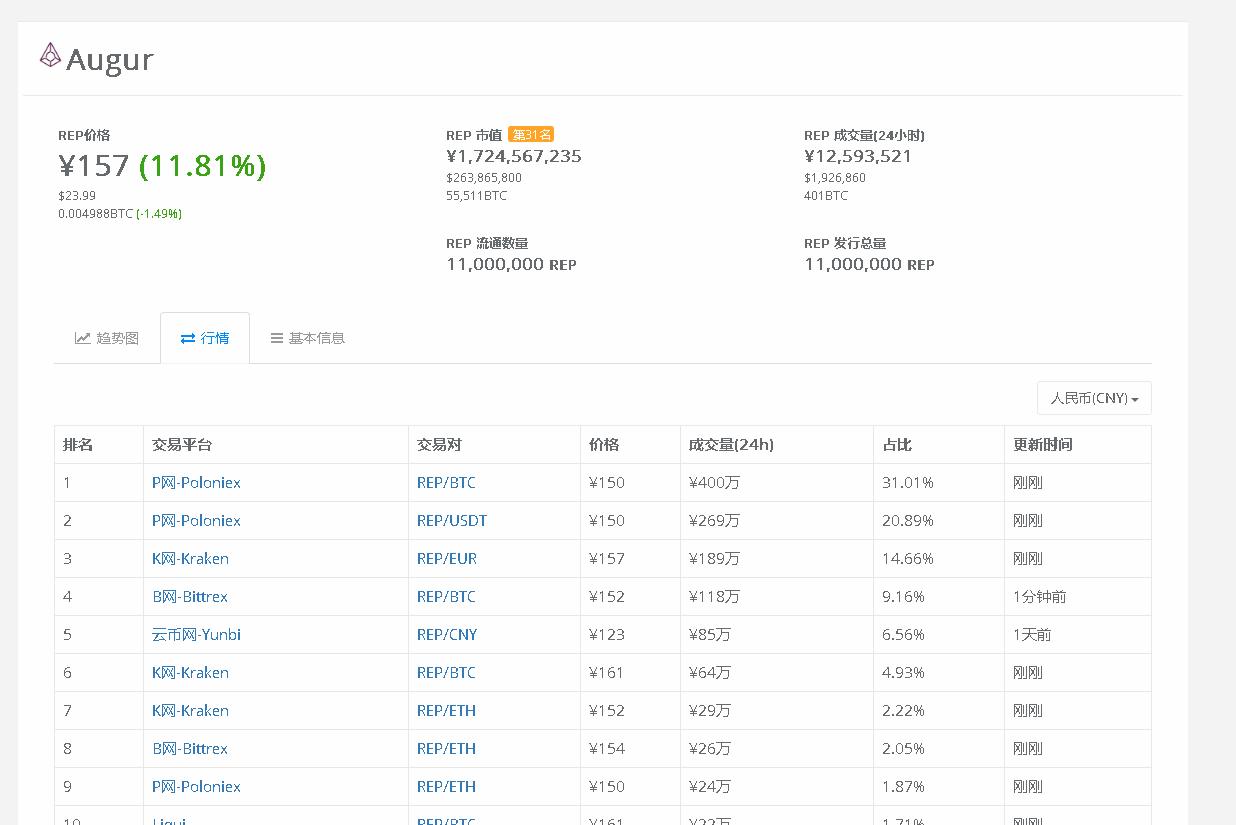This screenshot has height=825, width=1236.
Task: Click the 第31名 rank badge
Action: click(531, 135)
